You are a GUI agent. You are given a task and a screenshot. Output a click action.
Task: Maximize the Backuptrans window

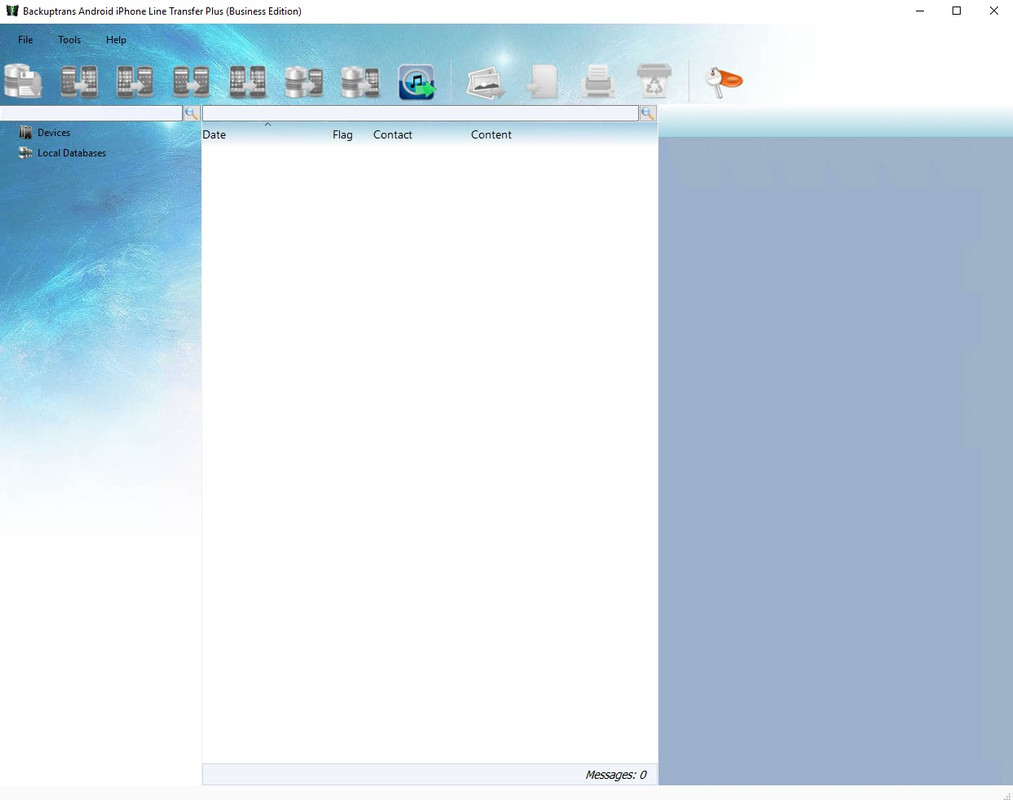pos(956,11)
